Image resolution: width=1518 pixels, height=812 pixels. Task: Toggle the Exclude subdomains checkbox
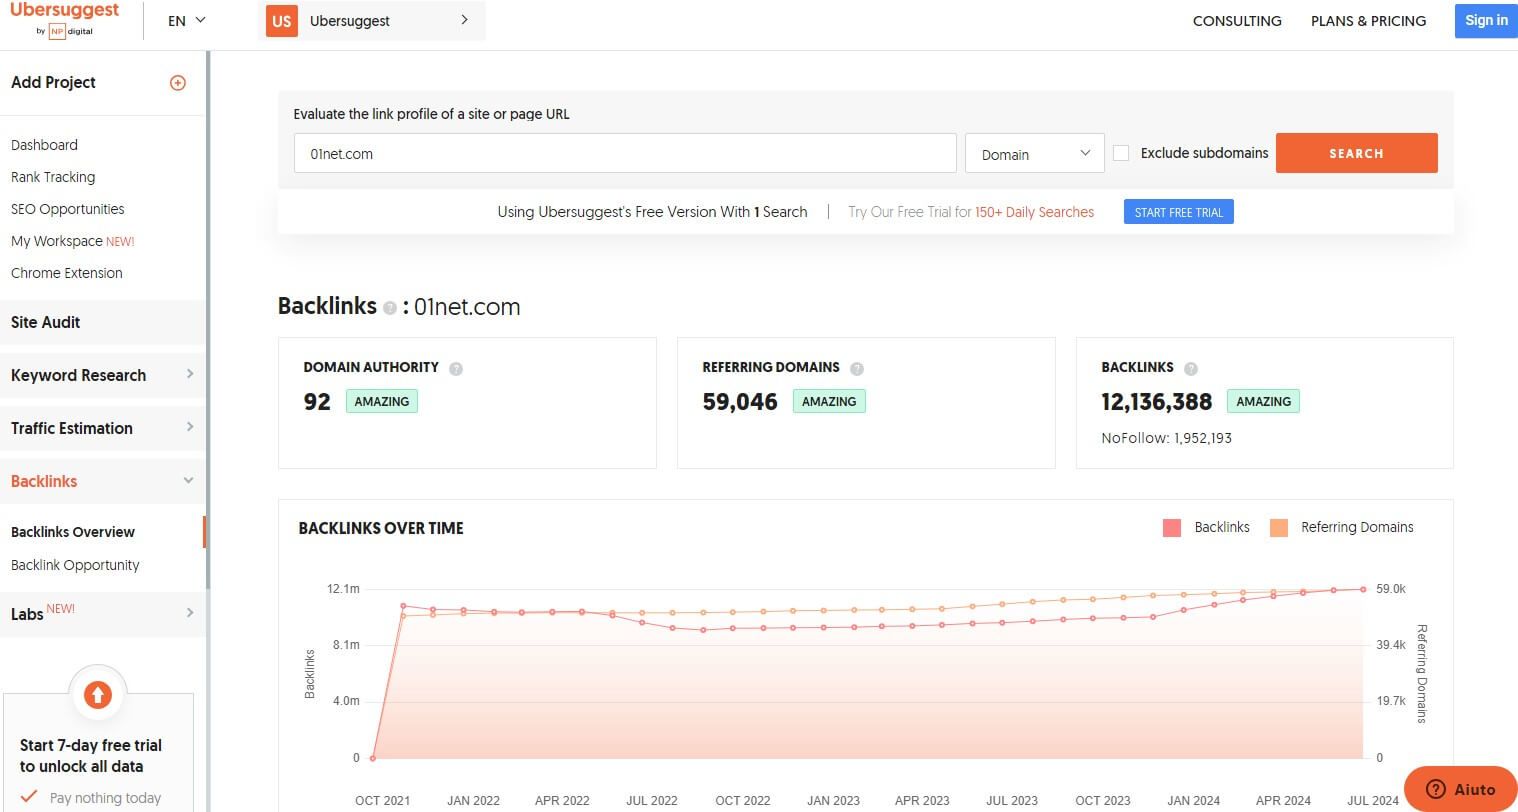click(x=1121, y=153)
